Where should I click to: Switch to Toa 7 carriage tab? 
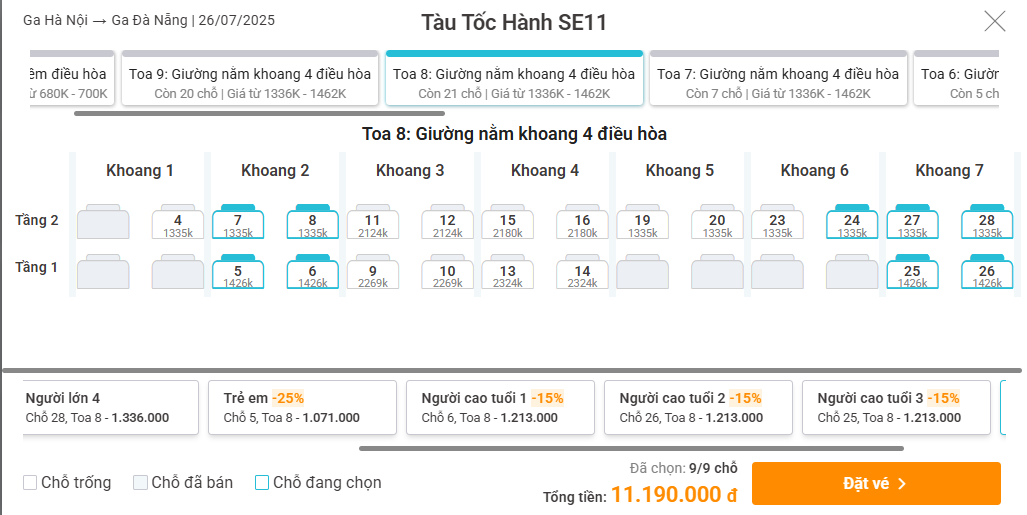tap(778, 78)
